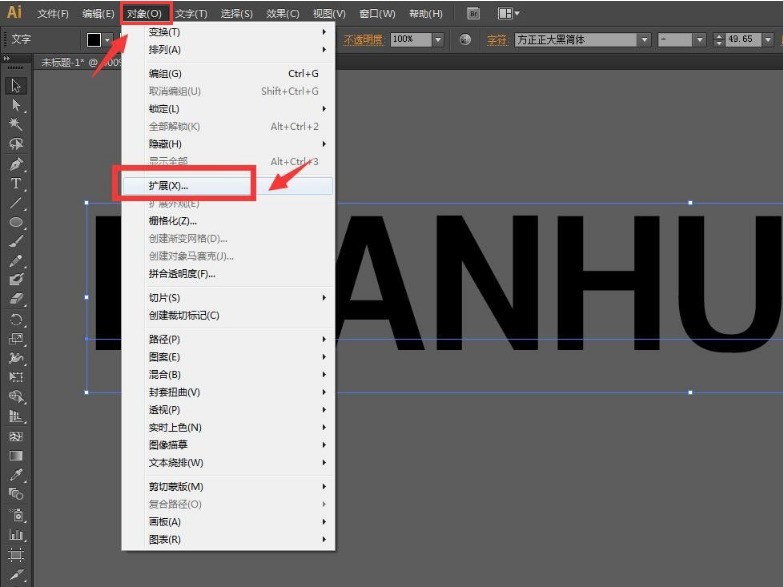Screen dimensions: 783x587
Task: Expand the 剪切蒙版(M) submenu
Action: 228,487
